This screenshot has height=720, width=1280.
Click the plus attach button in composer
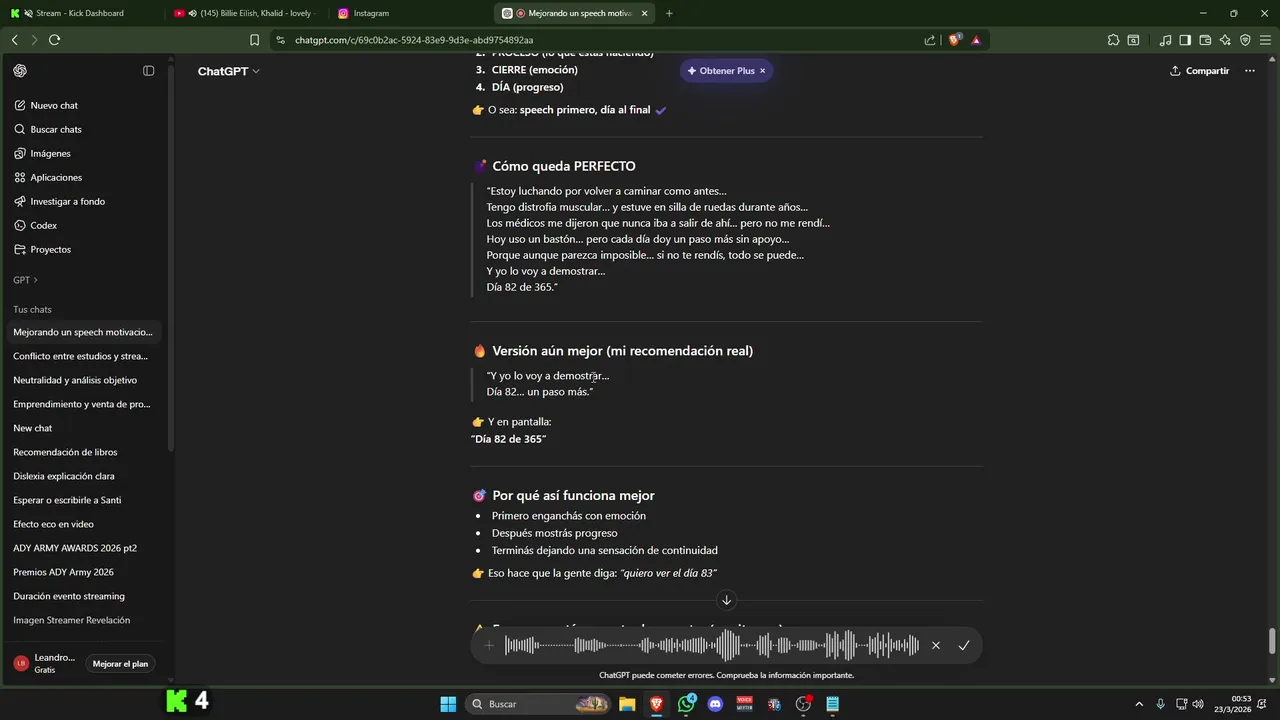pyautogui.click(x=489, y=646)
